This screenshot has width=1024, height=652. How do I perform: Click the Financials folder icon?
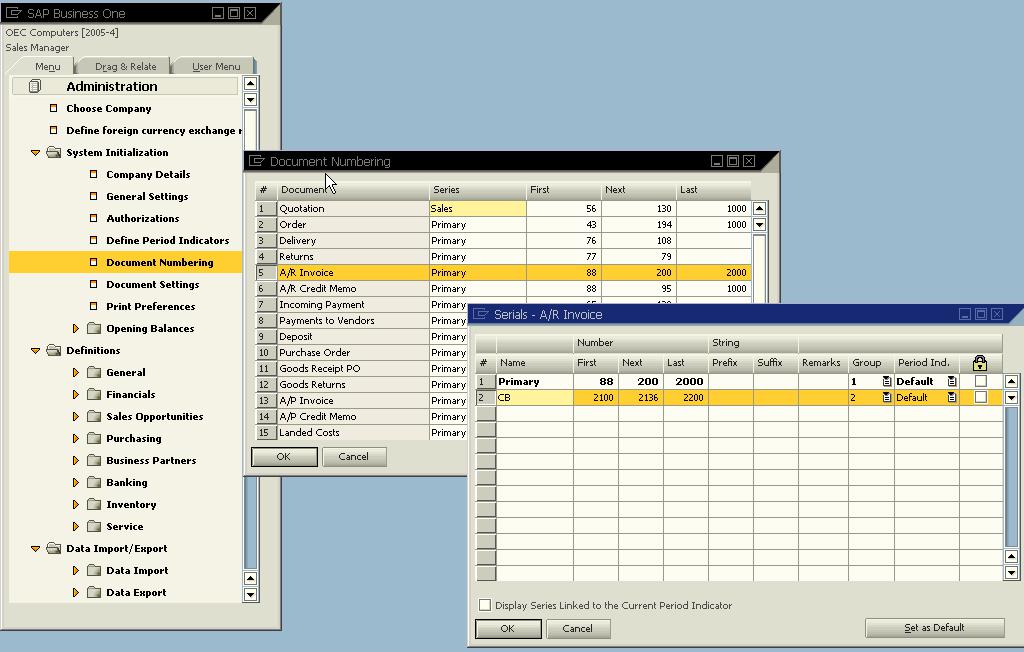(94, 394)
